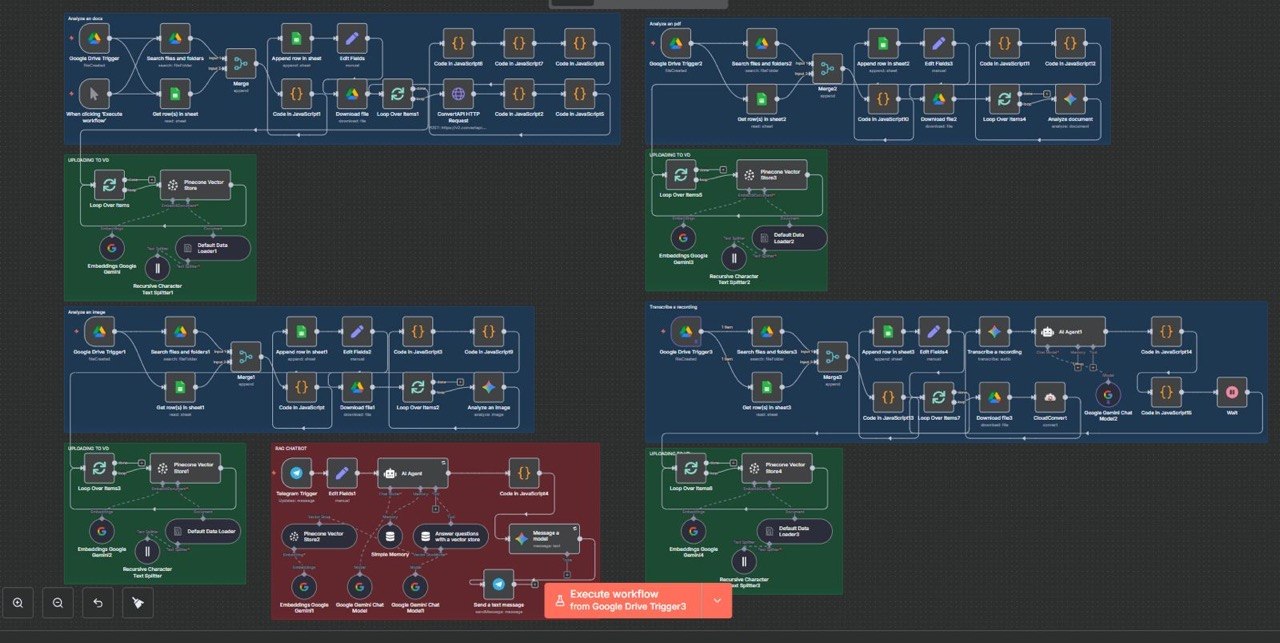Open the AI Agent node in RAG chatbot
1280x643 pixels.
tap(413, 472)
